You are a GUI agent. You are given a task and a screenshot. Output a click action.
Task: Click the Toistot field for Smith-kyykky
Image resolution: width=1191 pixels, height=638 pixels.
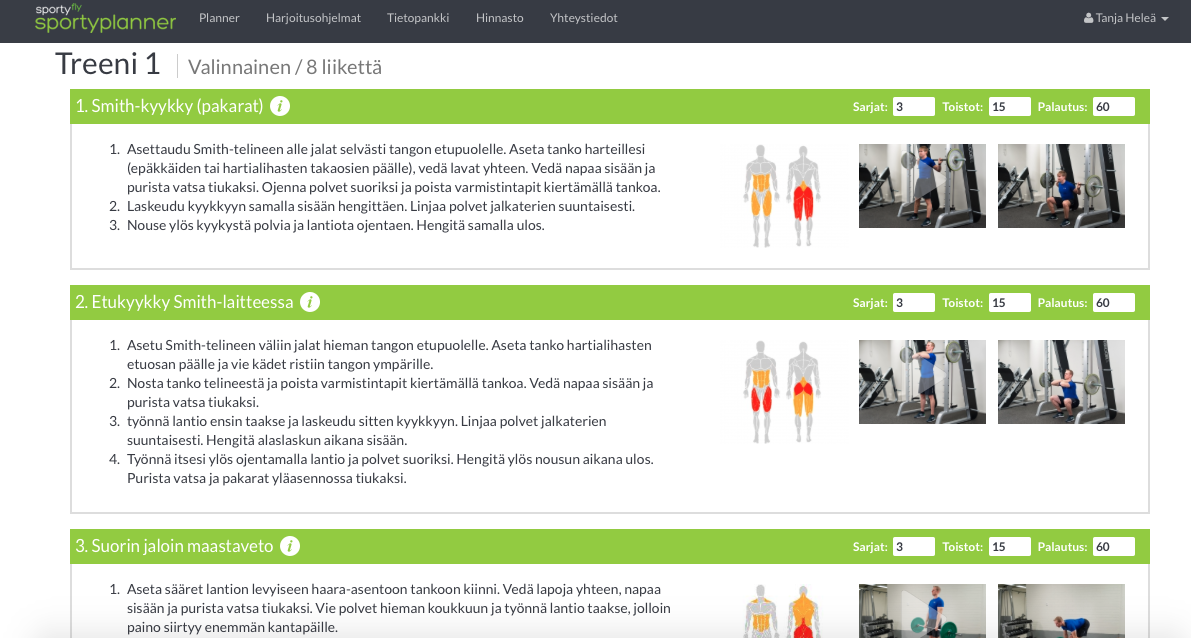click(1009, 106)
